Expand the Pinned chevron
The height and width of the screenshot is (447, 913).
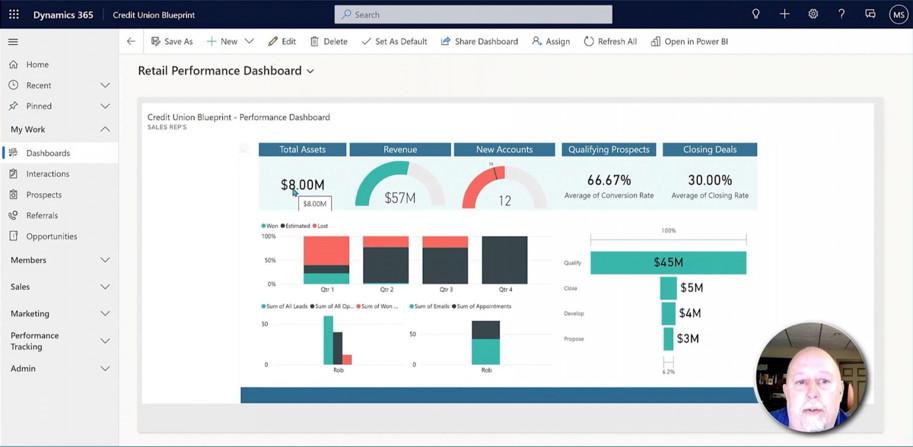point(105,106)
